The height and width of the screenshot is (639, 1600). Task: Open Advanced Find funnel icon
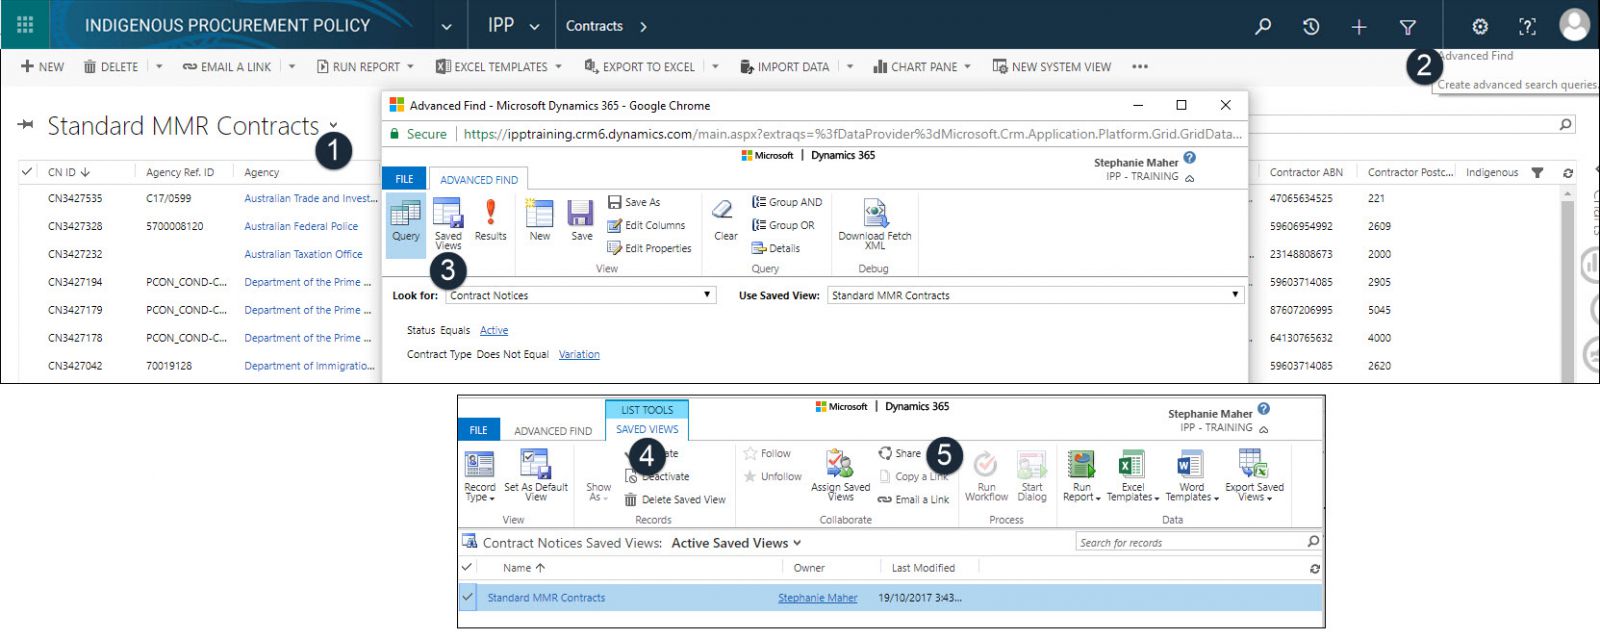[x=1407, y=27]
